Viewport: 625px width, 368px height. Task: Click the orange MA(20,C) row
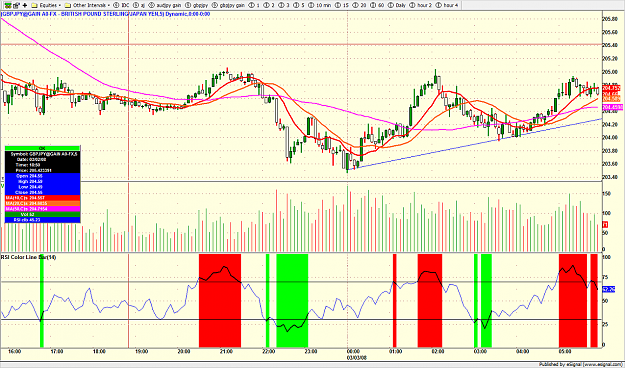click(x=42, y=203)
